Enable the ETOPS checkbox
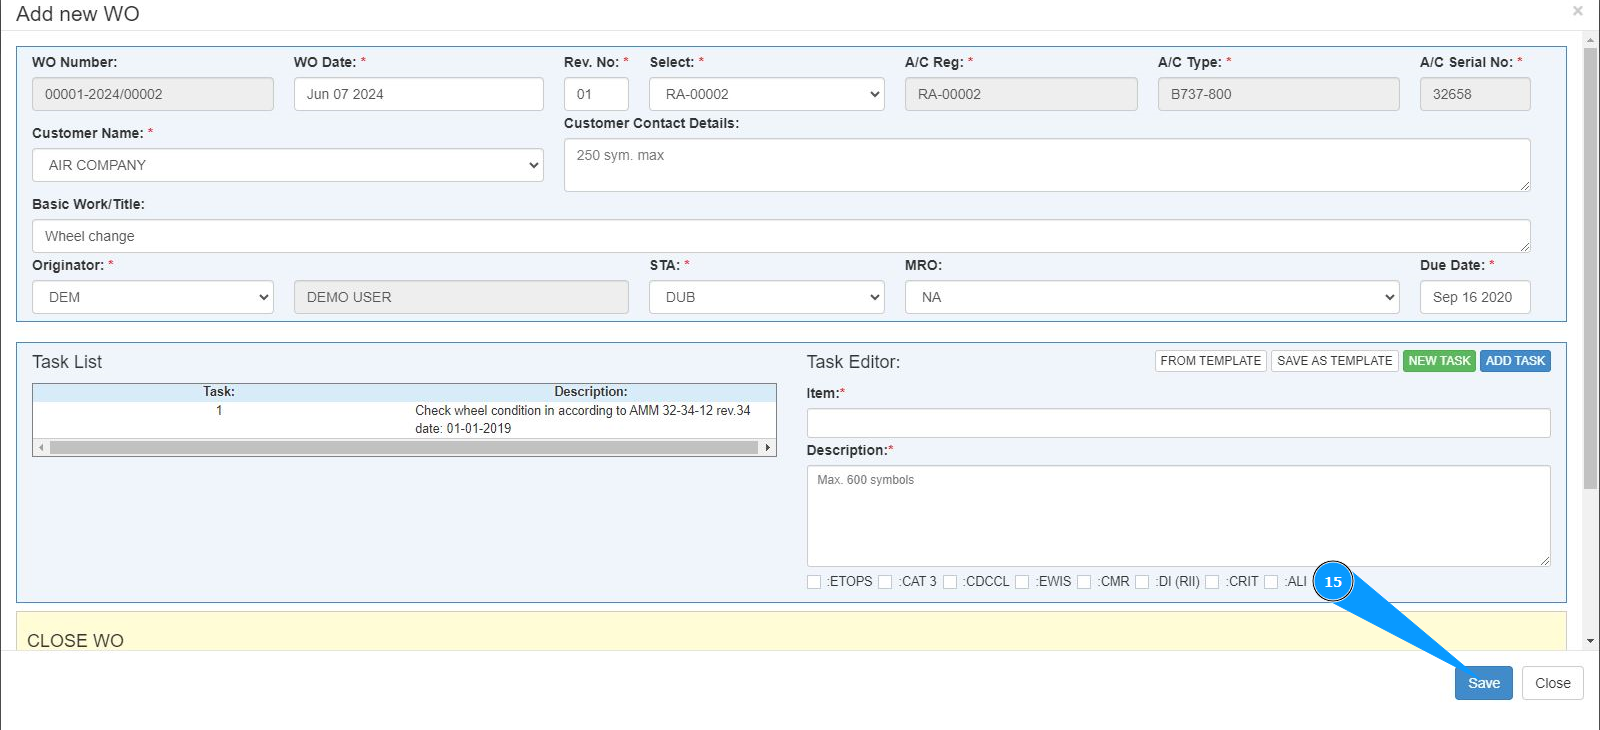1600x730 pixels. 814,582
